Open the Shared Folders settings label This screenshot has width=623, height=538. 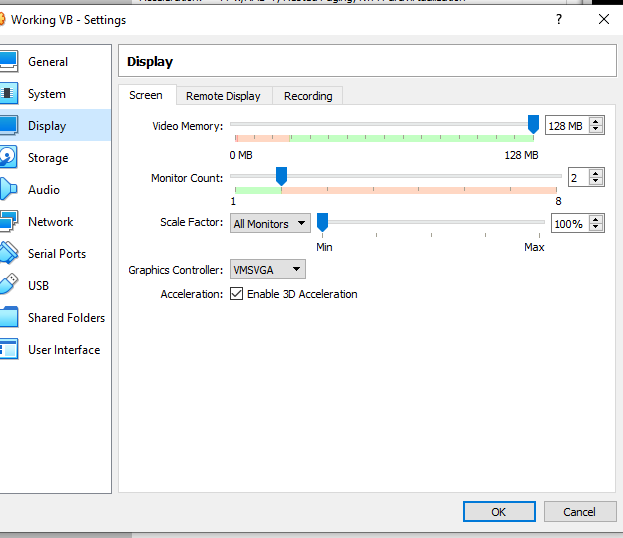click(x=66, y=318)
